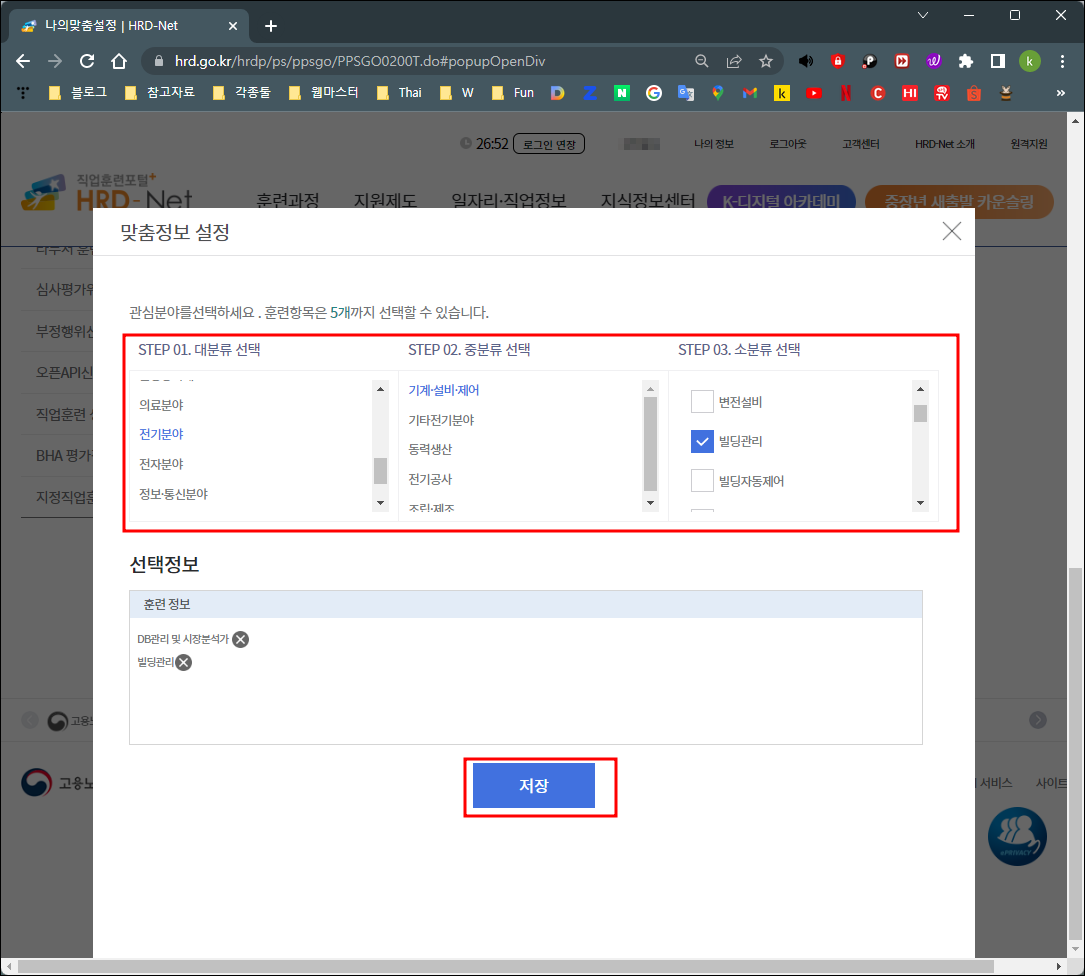This screenshot has height=976, width=1085.
Task: Click the 대분류 list scrollbar down arrow
Action: [x=380, y=503]
